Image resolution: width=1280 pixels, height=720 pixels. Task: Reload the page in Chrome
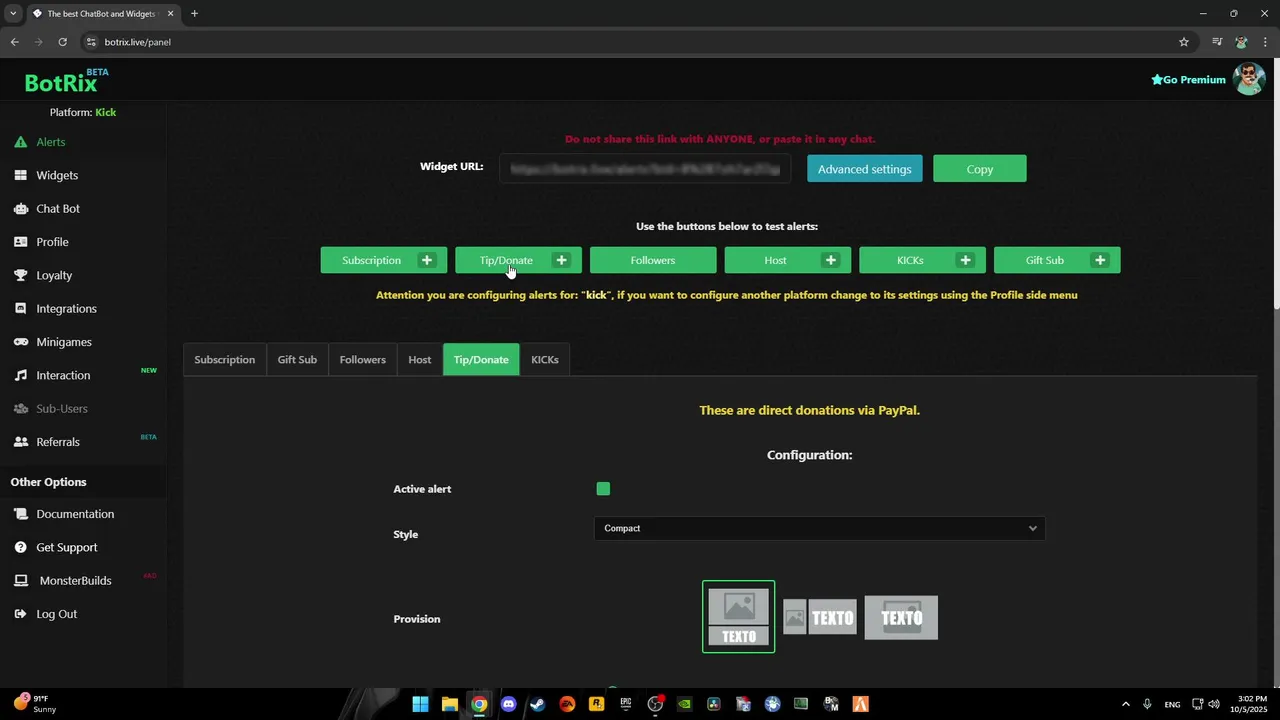tap(62, 42)
